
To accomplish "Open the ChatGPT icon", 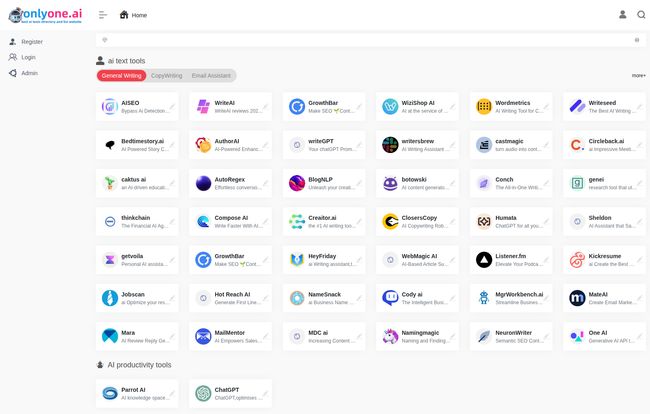I will click(203, 394).
